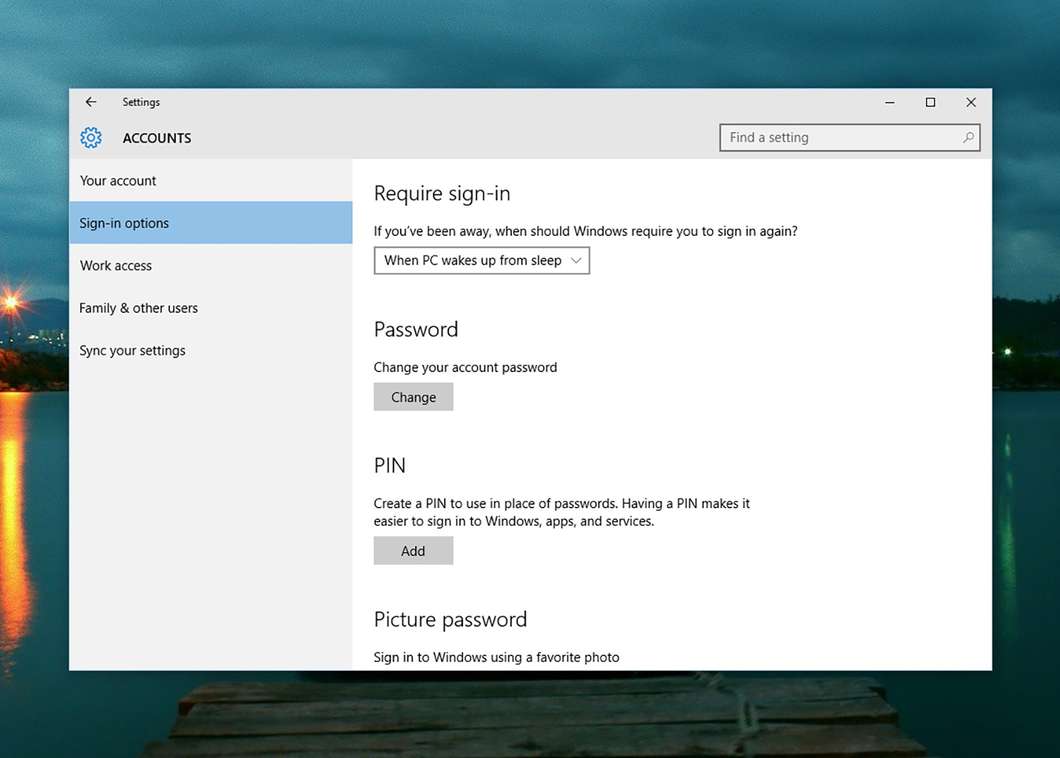The width and height of the screenshot is (1060, 758).
Task: Focus the Find a setting field
Action: [x=838, y=138]
